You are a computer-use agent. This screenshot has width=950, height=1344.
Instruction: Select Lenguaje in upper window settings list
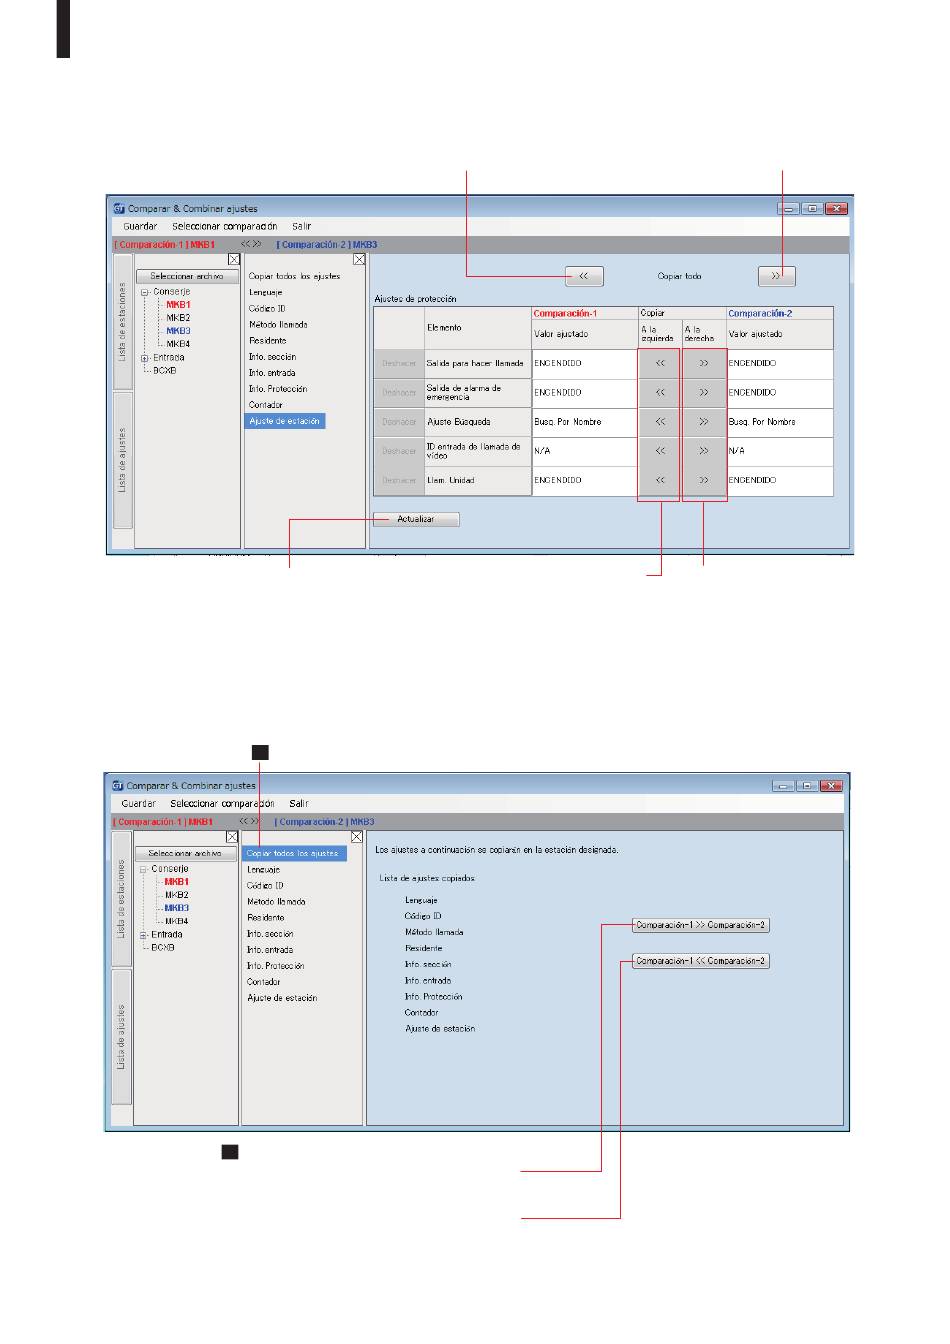[266, 293]
